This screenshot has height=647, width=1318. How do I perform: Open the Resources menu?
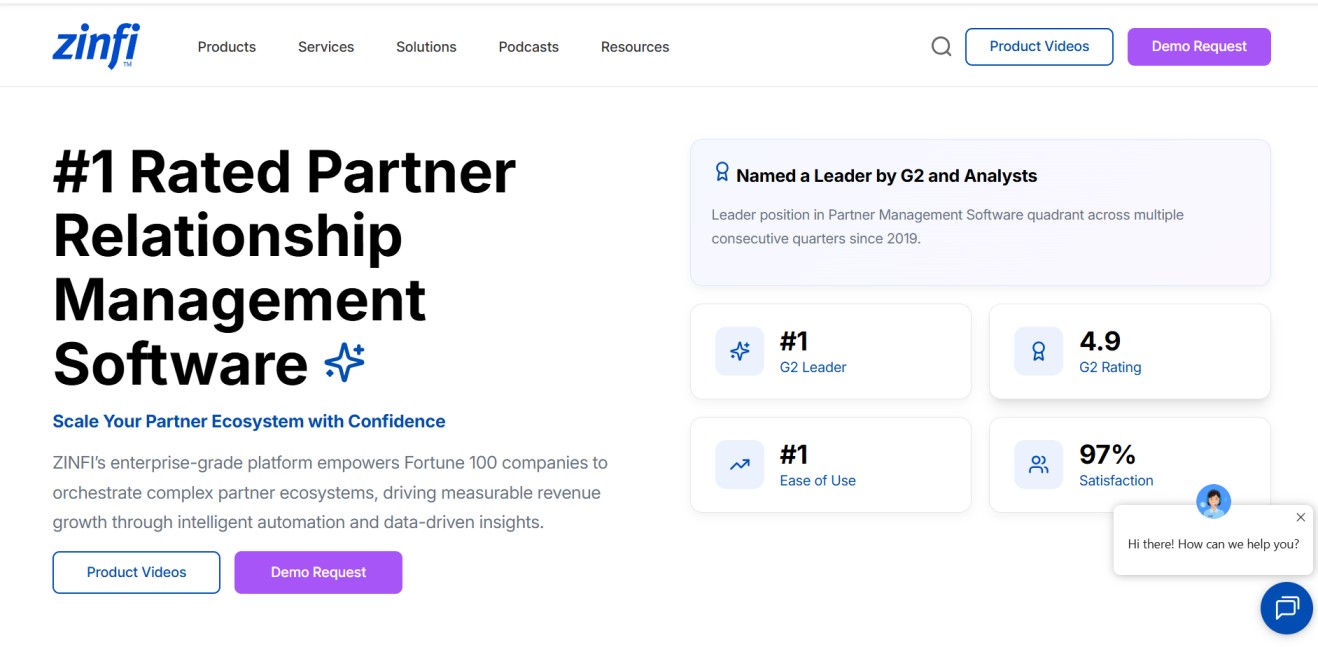coord(635,47)
